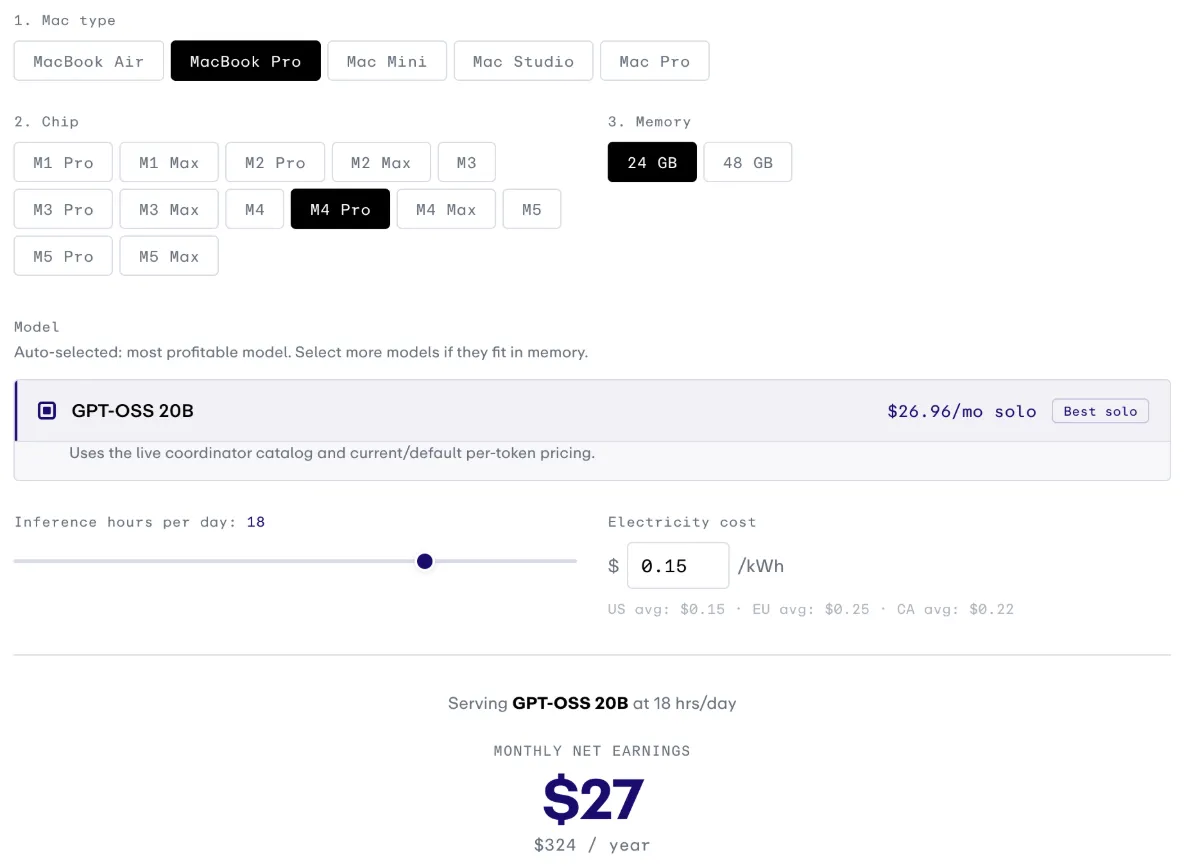Screen dimensions: 1200x866
Task: Select the M4 Max chip
Action: tap(446, 209)
